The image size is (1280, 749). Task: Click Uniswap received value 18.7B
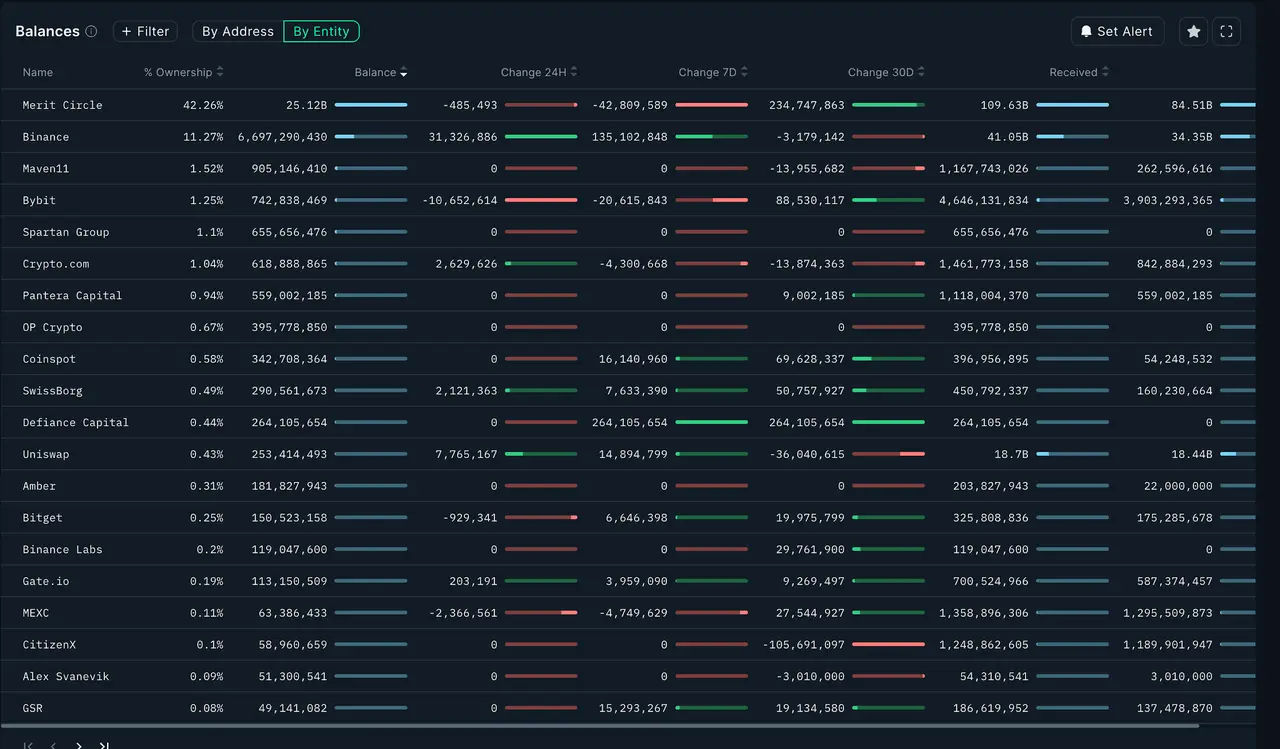1011,454
